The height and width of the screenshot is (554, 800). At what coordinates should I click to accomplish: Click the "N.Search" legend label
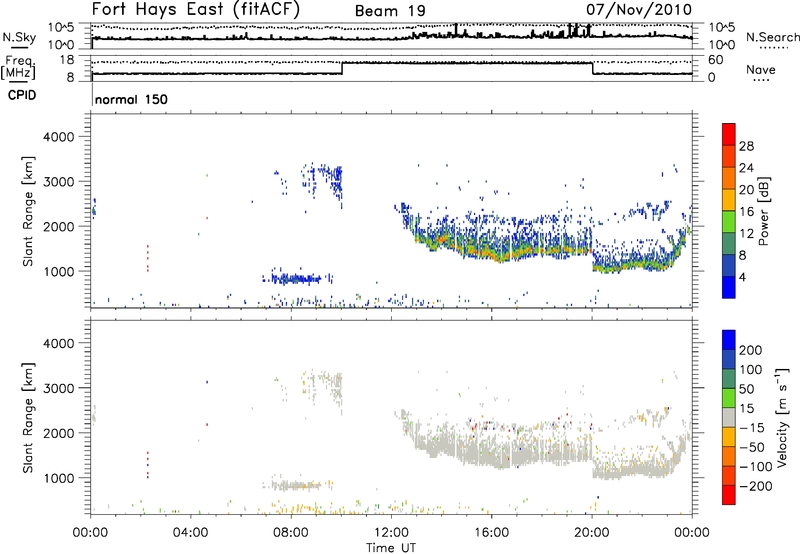[x=772, y=37]
